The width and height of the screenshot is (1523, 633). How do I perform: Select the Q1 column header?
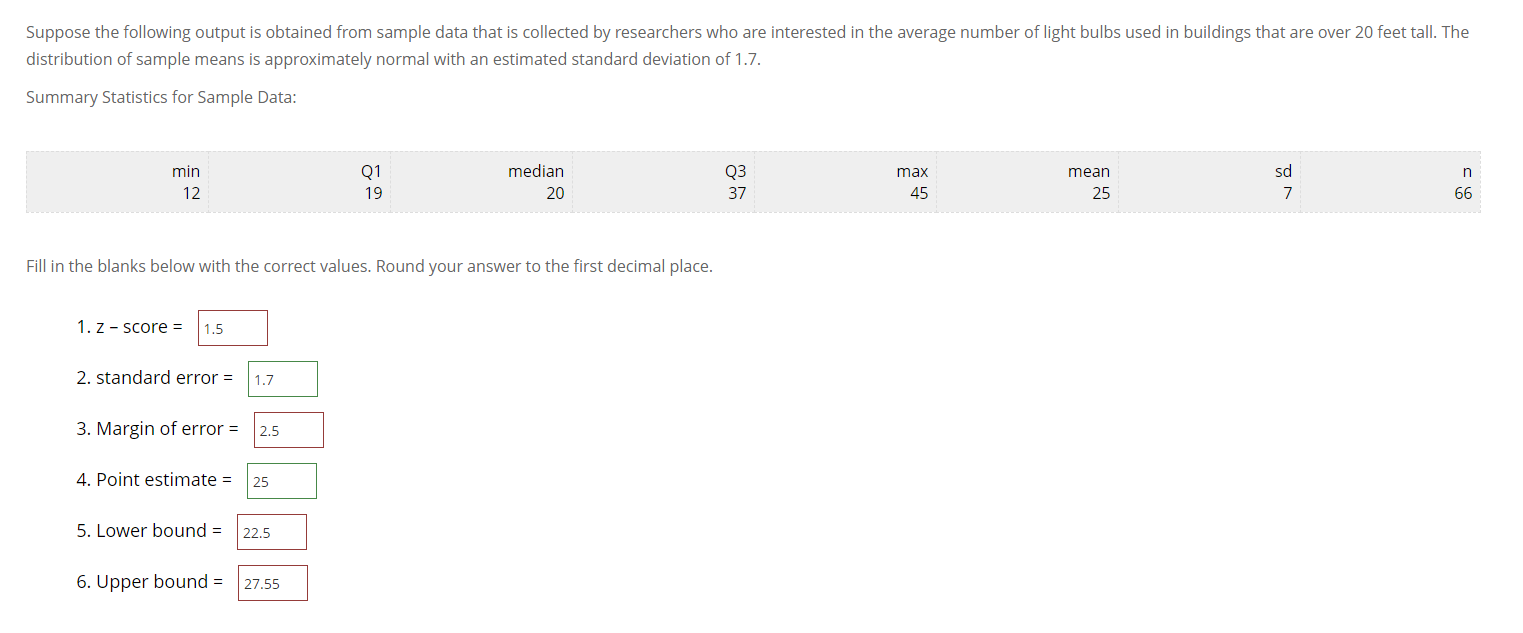(371, 171)
